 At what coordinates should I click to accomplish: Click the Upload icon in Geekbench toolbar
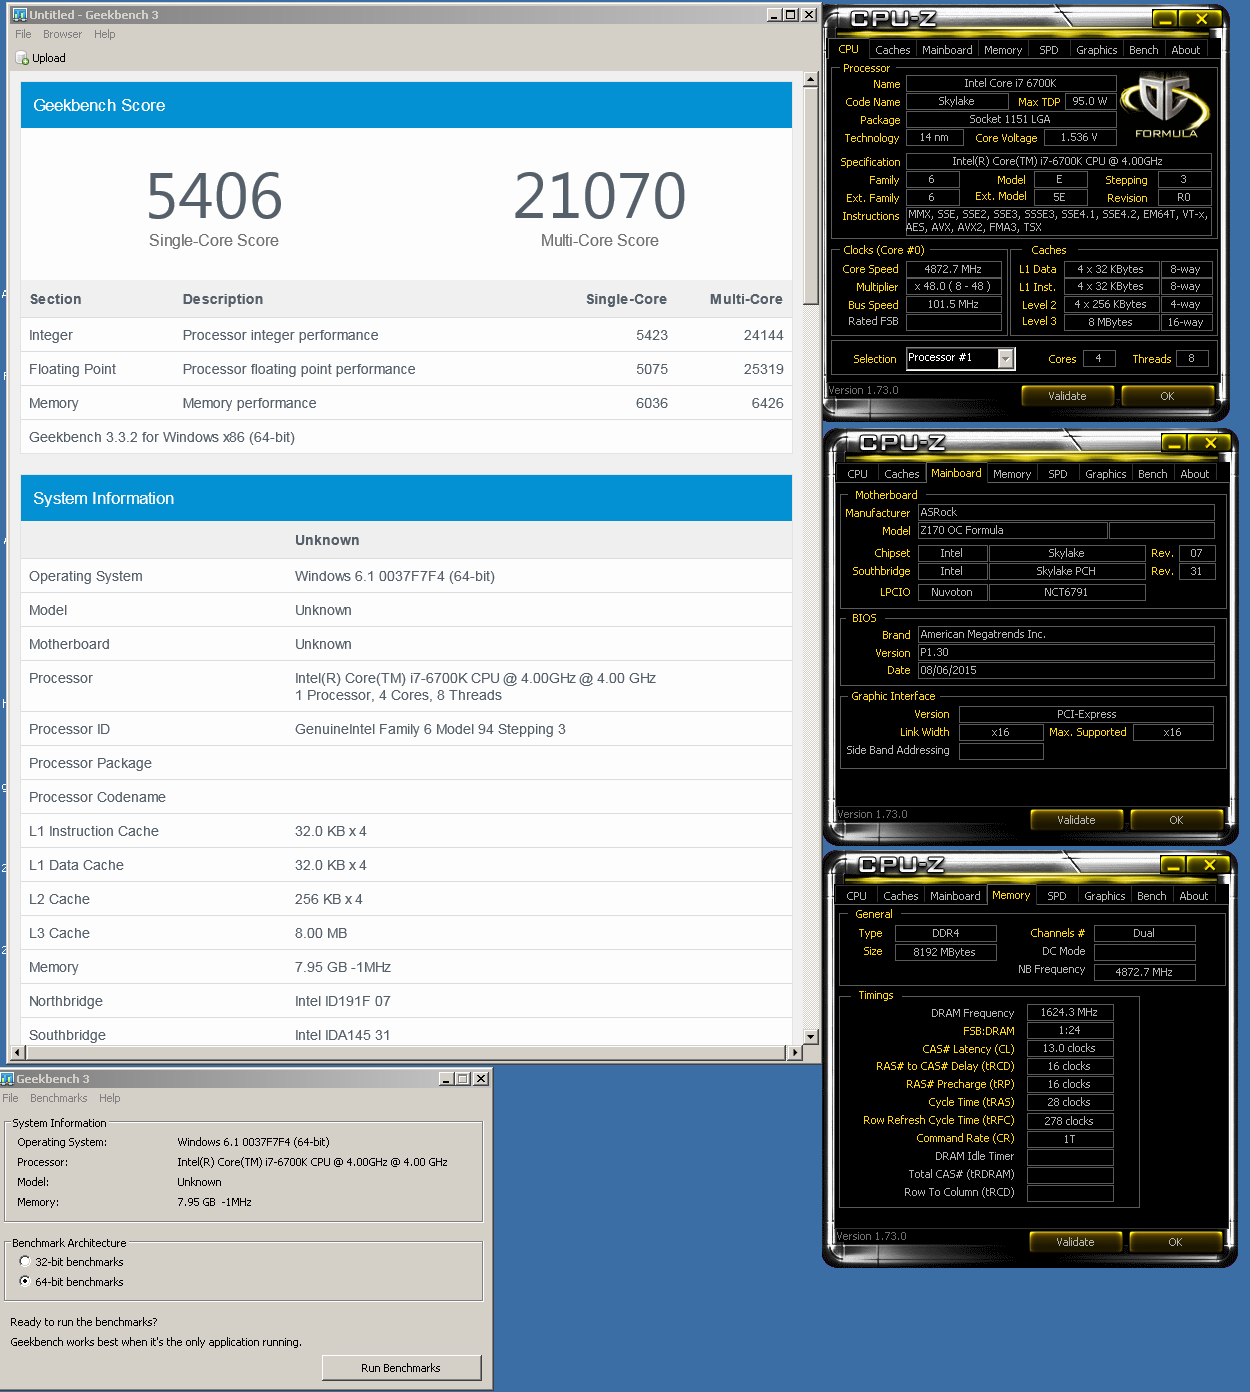point(22,58)
